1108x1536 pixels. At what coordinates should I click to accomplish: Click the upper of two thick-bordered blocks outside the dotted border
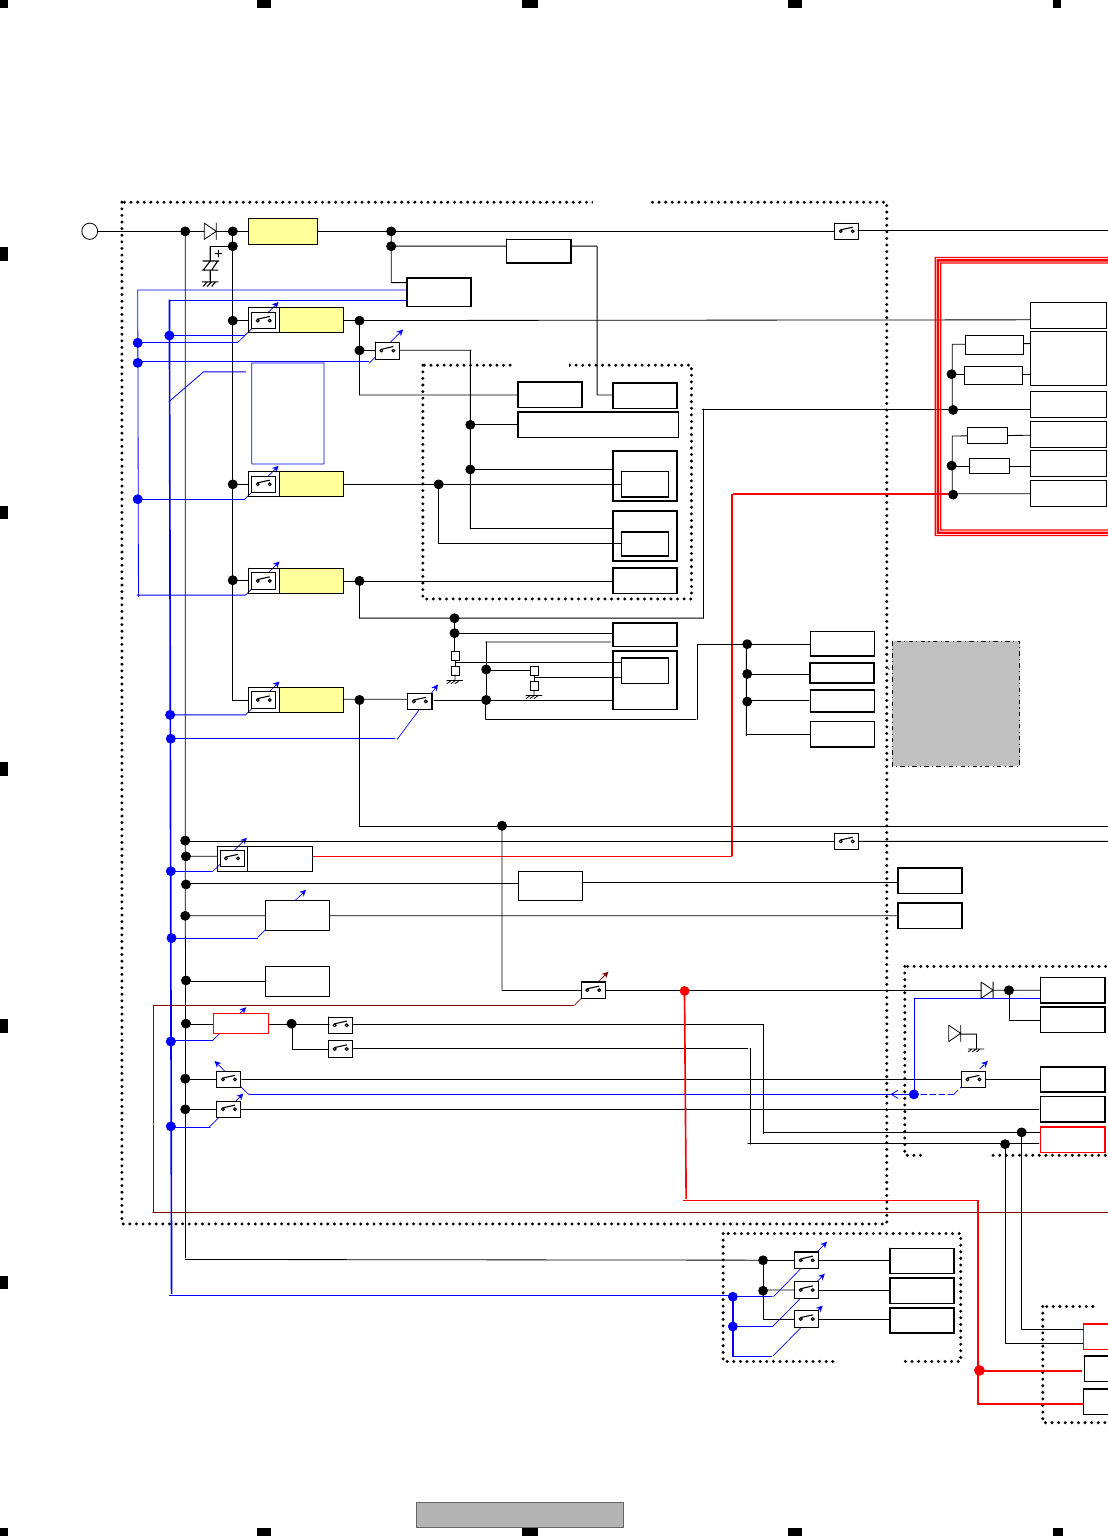930,881
